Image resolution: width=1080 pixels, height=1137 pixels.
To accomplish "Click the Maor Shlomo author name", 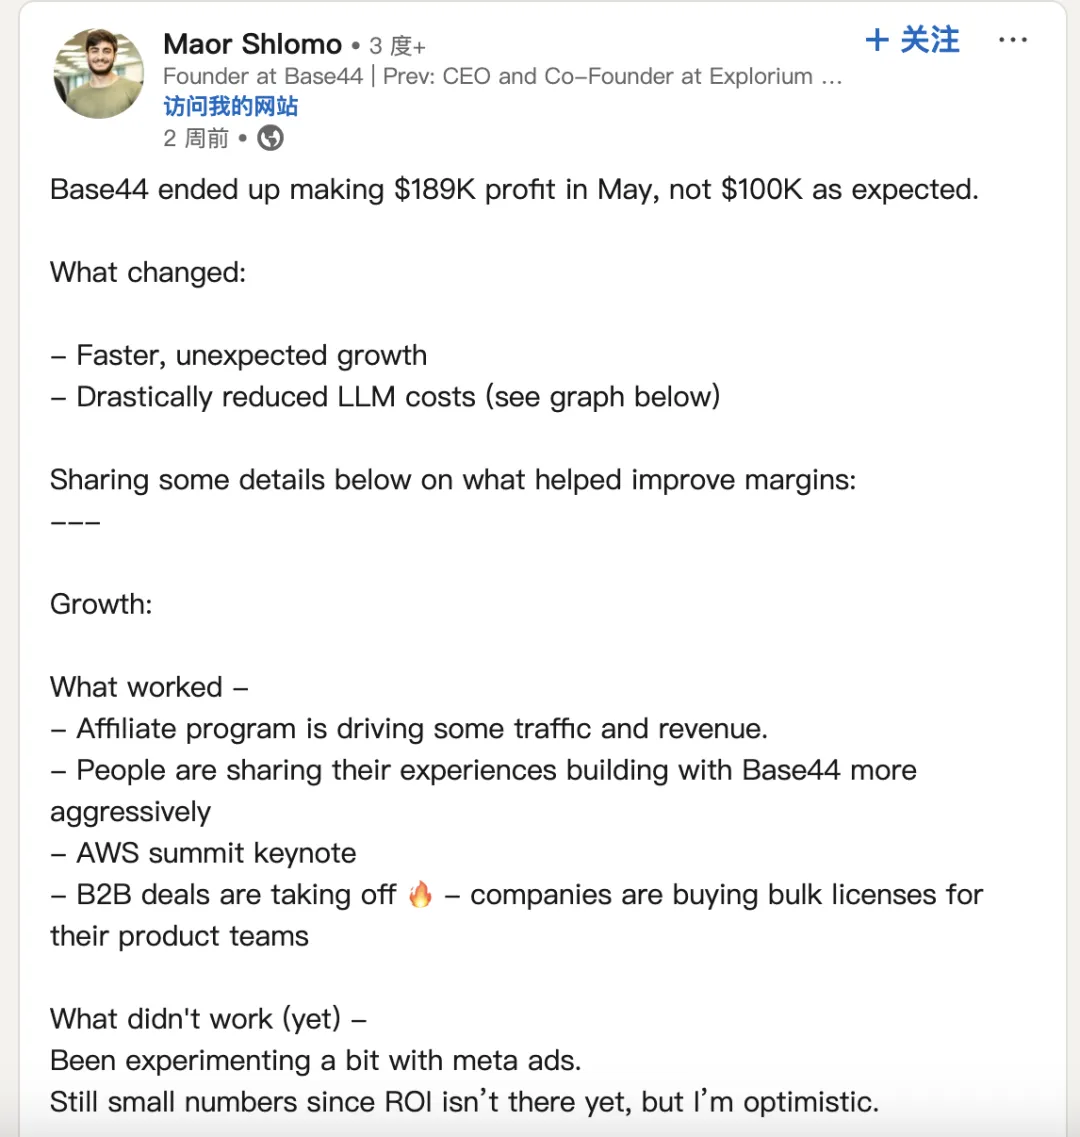I will point(252,44).
